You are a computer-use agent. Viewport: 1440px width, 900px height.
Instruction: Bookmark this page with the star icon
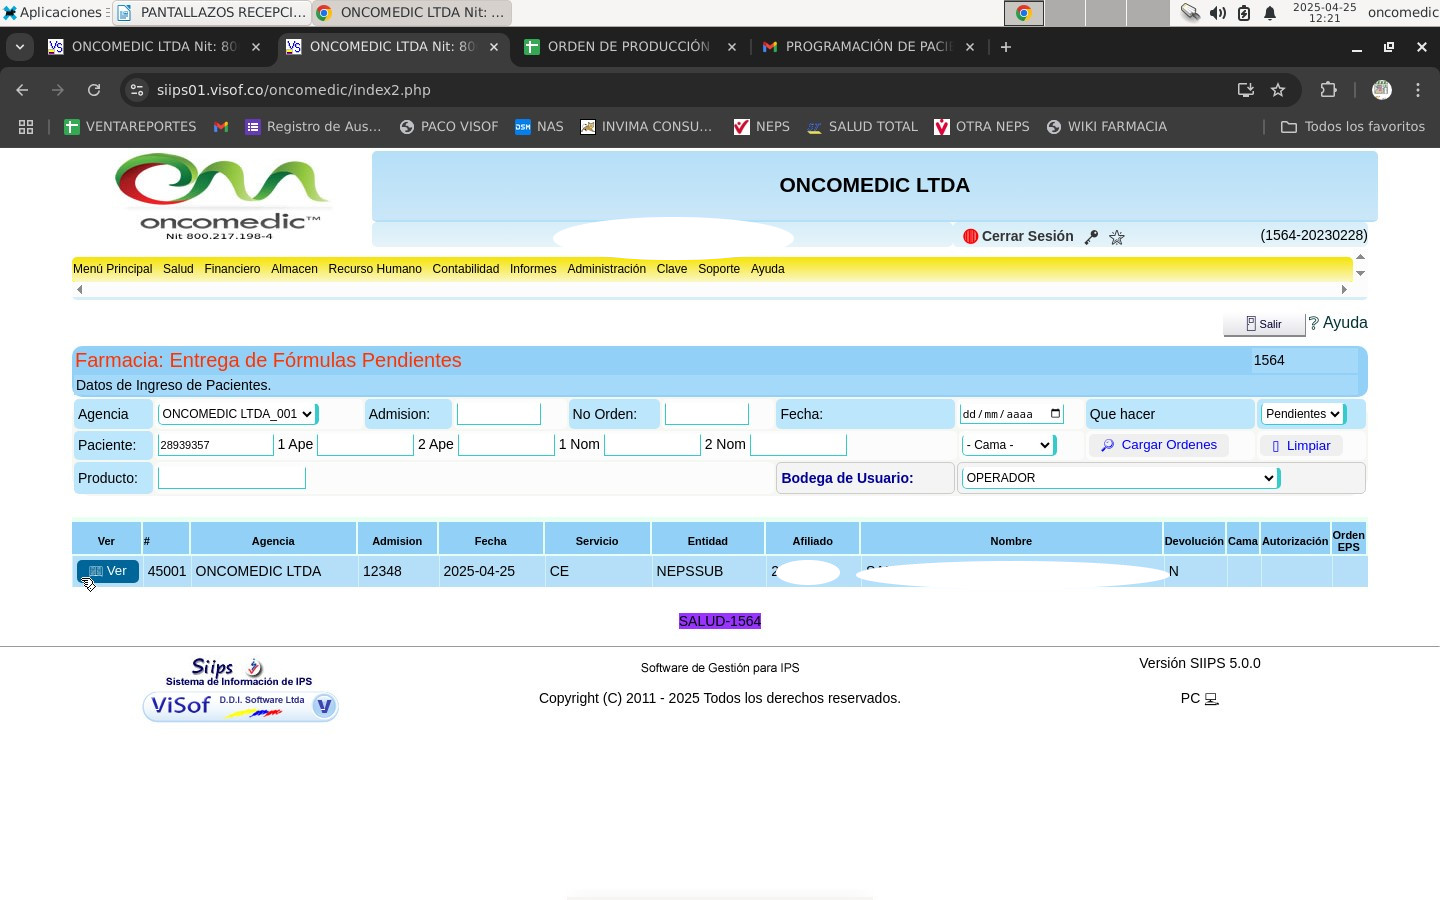[1278, 90]
